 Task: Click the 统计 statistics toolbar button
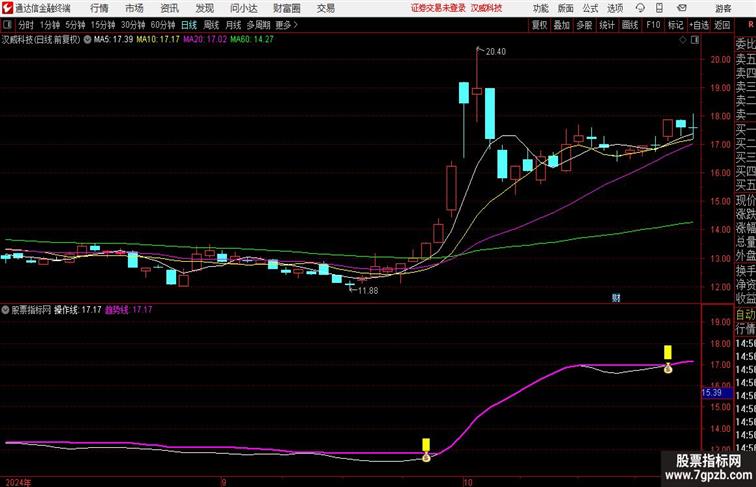607,25
